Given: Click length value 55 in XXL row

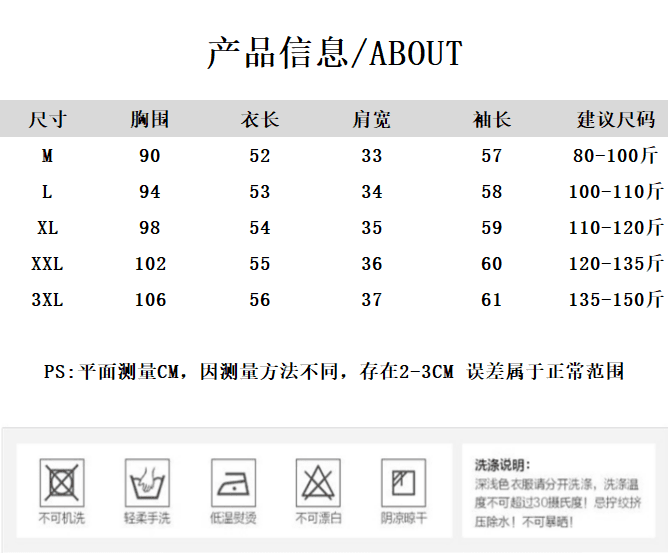Looking at the screenshot, I should [260, 264].
